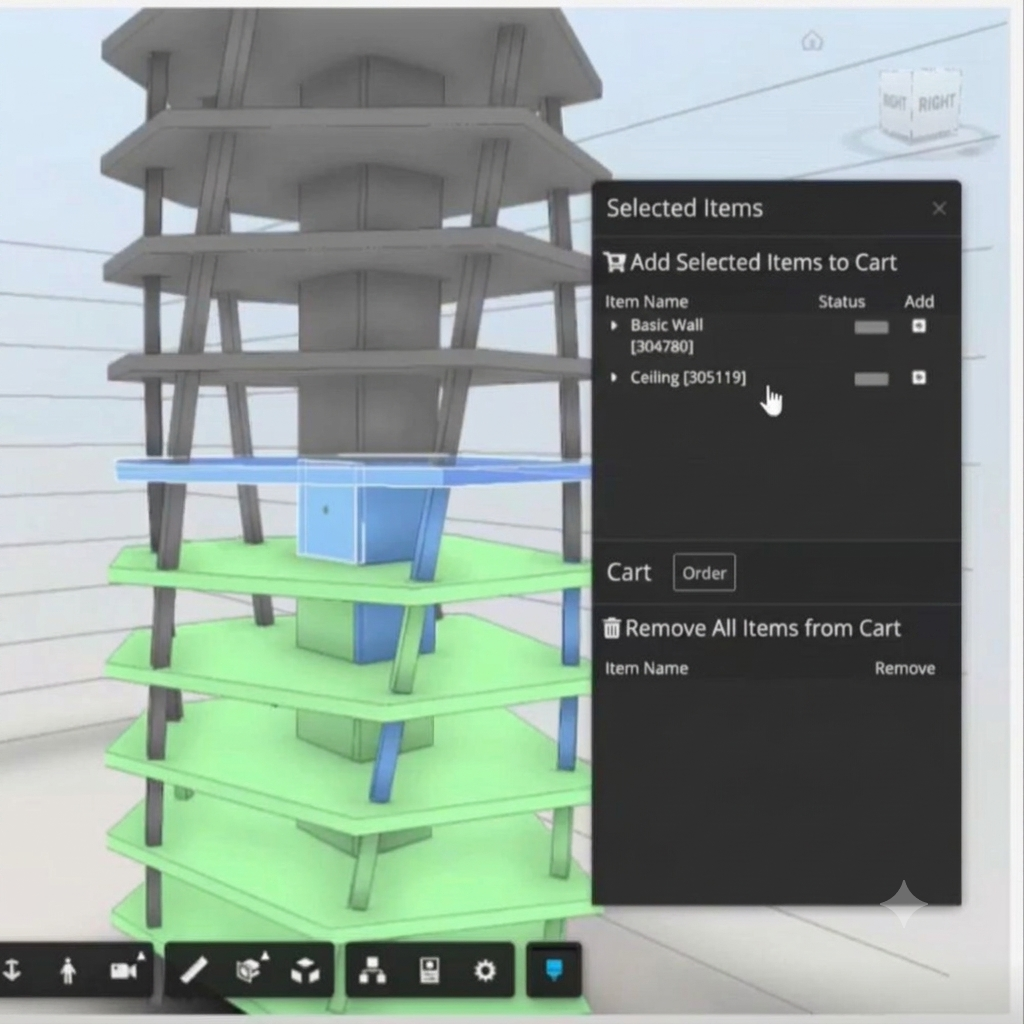
Task: Select the measure ruler tool
Action: [x=193, y=970]
